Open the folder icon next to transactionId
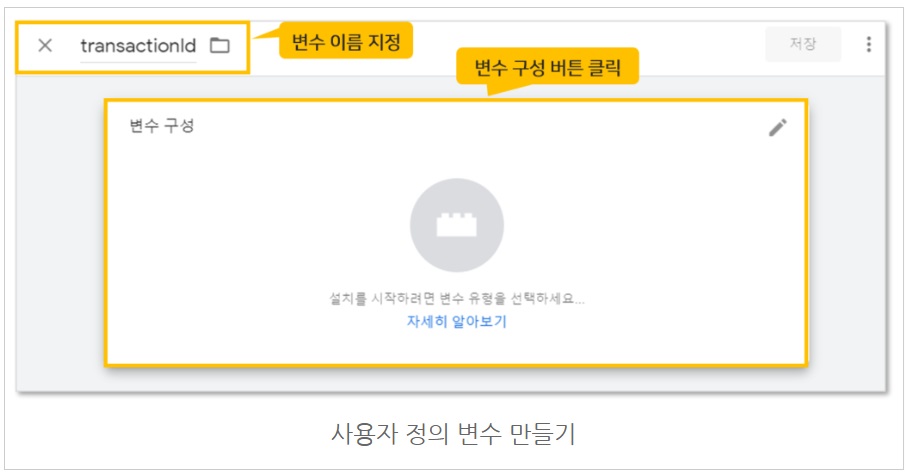The image size is (909, 474). click(220, 45)
